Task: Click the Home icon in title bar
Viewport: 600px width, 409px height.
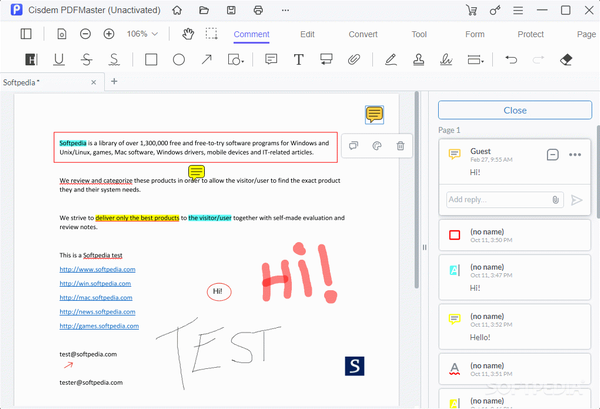Action: (x=177, y=10)
